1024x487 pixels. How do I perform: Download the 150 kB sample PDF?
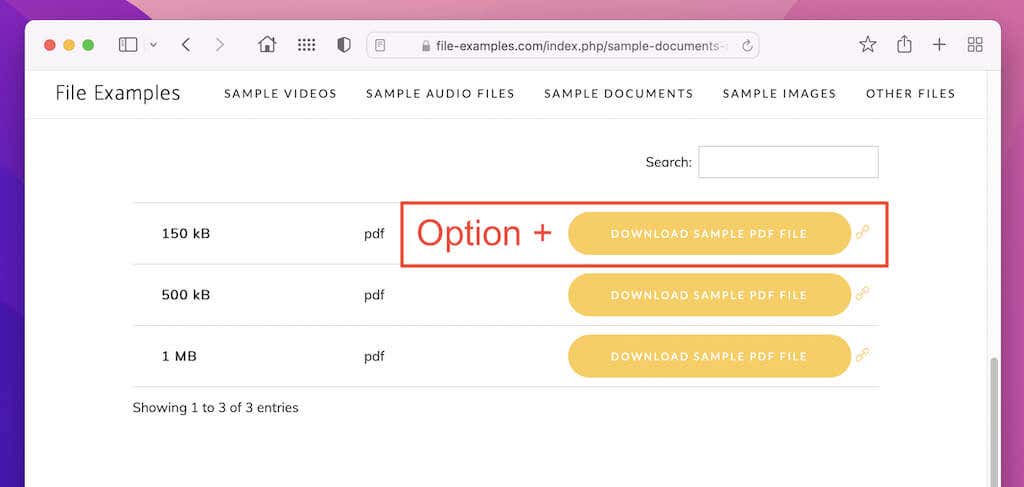(709, 234)
